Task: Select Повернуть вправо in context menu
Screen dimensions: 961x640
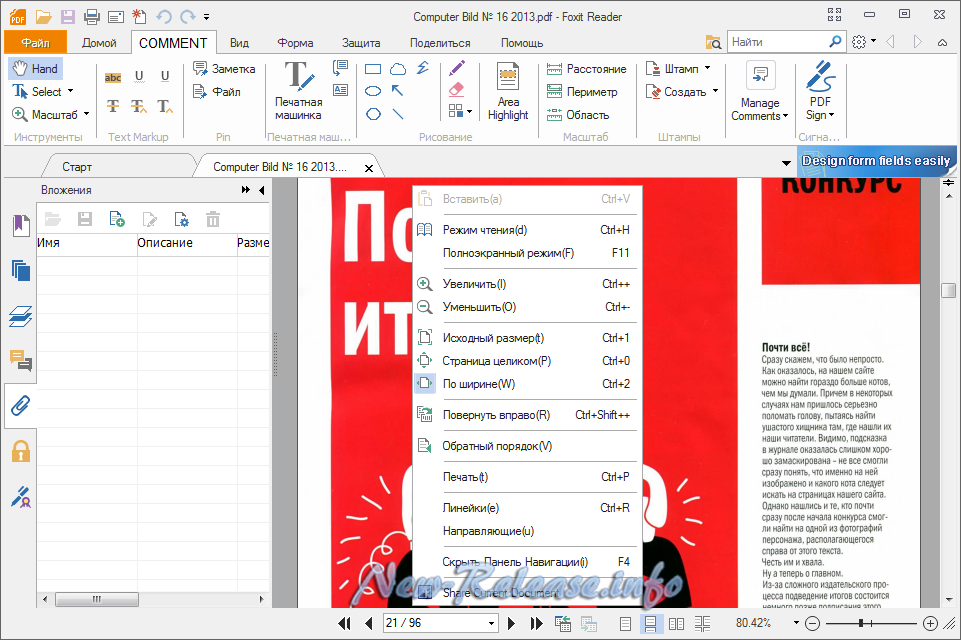Action: pyautogui.click(x=527, y=415)
